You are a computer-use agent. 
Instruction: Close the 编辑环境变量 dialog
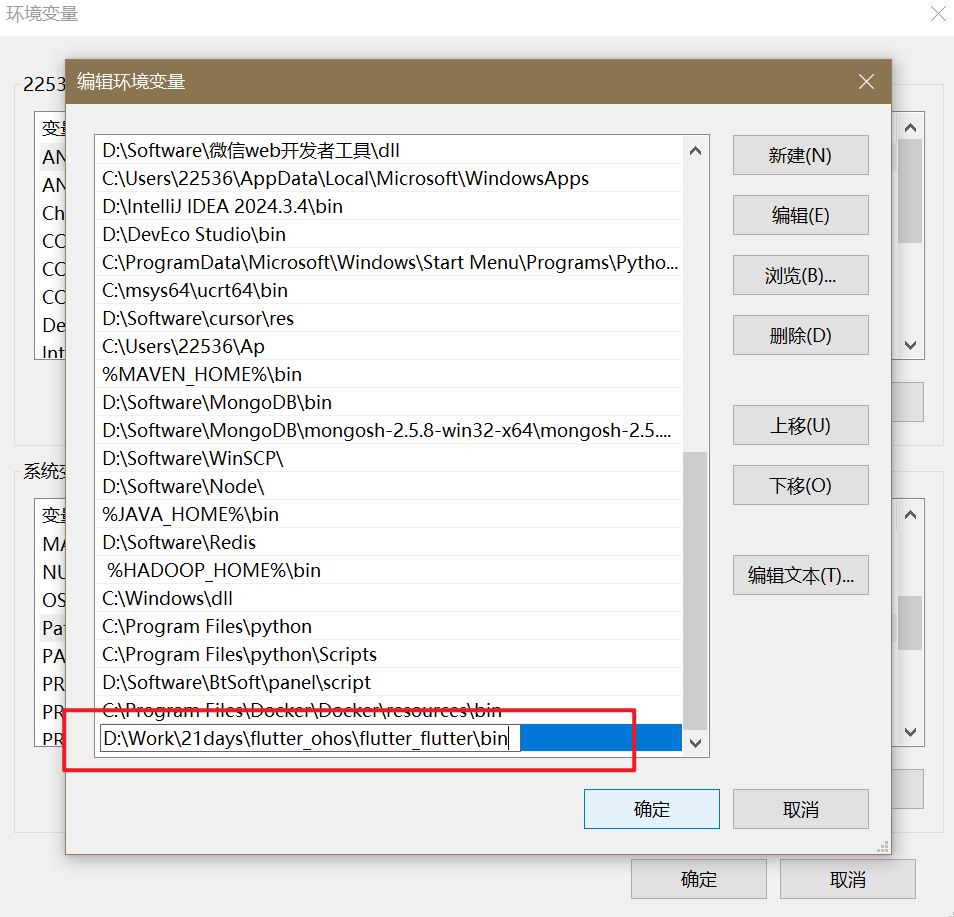pyautogui.click(x=866, y=82)
